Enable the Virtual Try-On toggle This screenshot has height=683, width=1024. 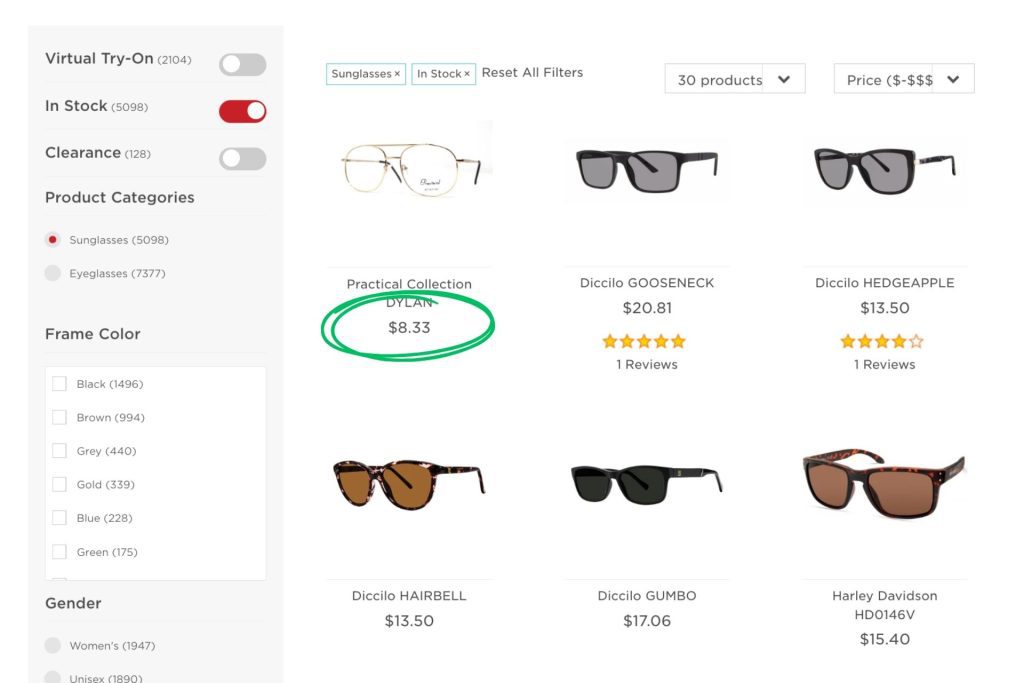pyautogui.click(x=242, y=62)
